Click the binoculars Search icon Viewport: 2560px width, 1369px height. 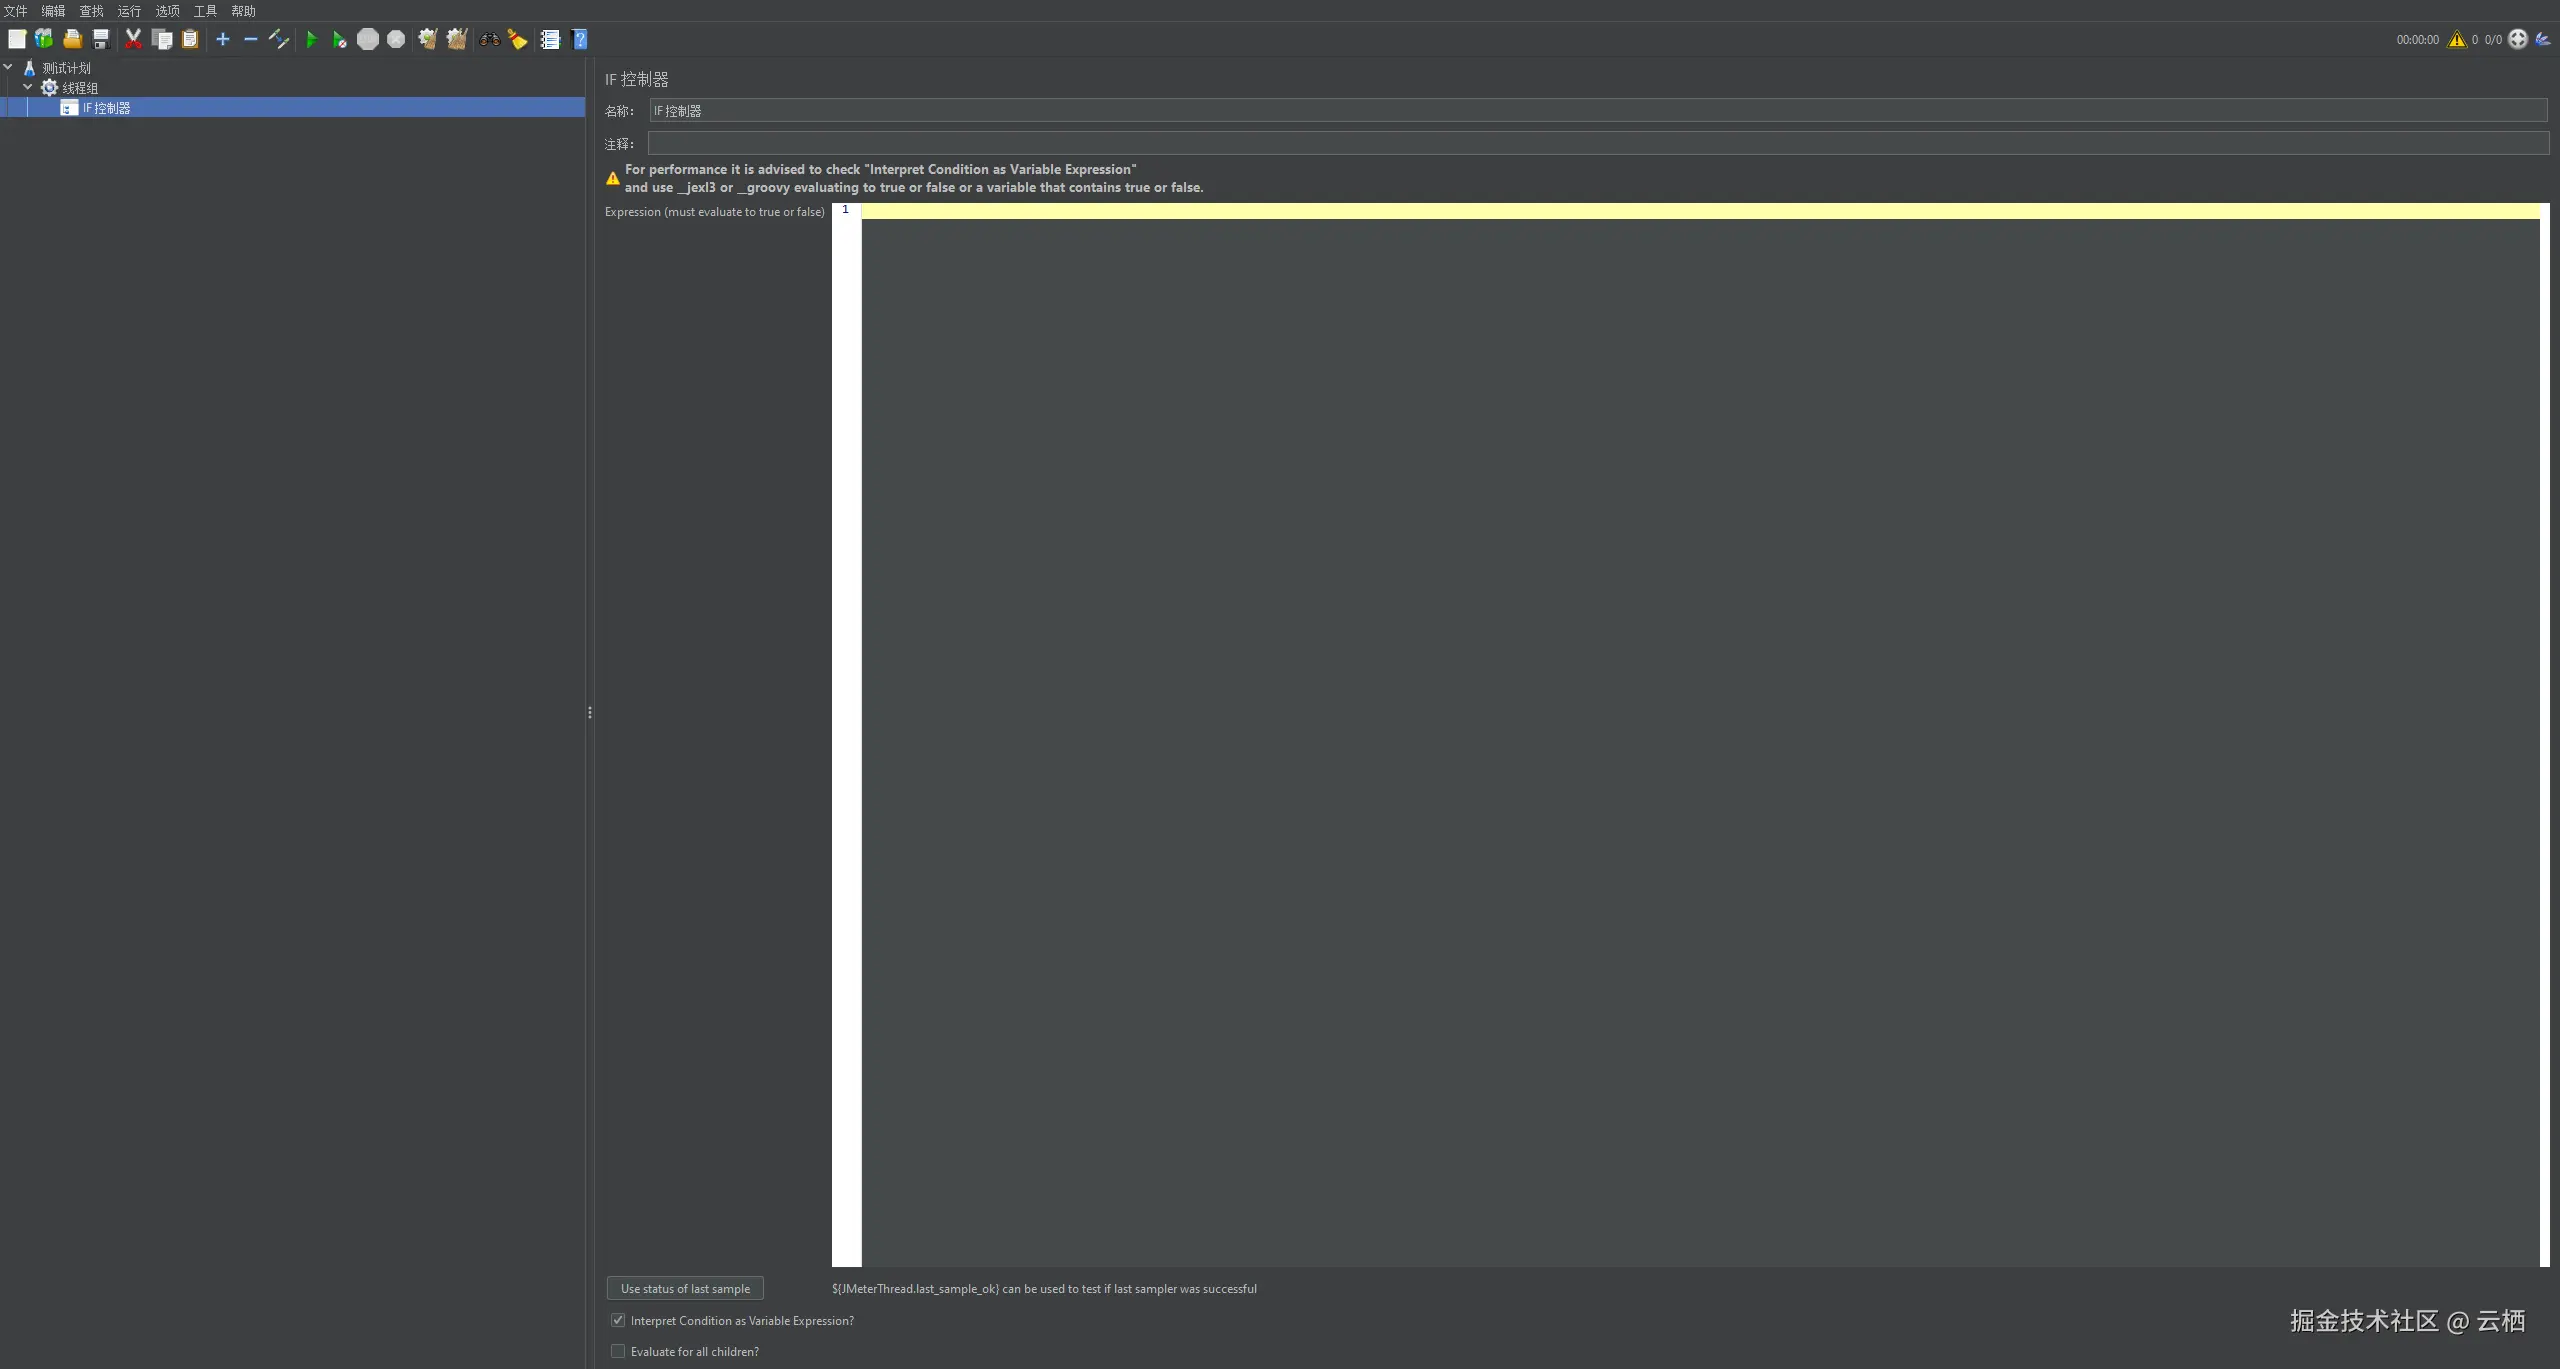tap(489, 40)
